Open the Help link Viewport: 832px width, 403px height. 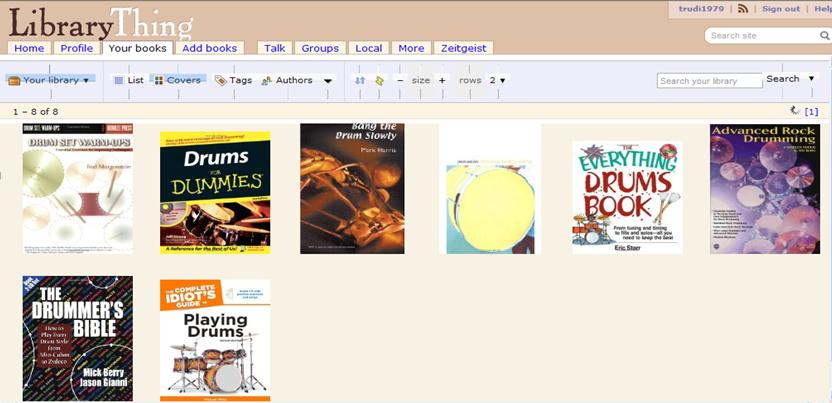pyautogui.click(x=822, y=8)
